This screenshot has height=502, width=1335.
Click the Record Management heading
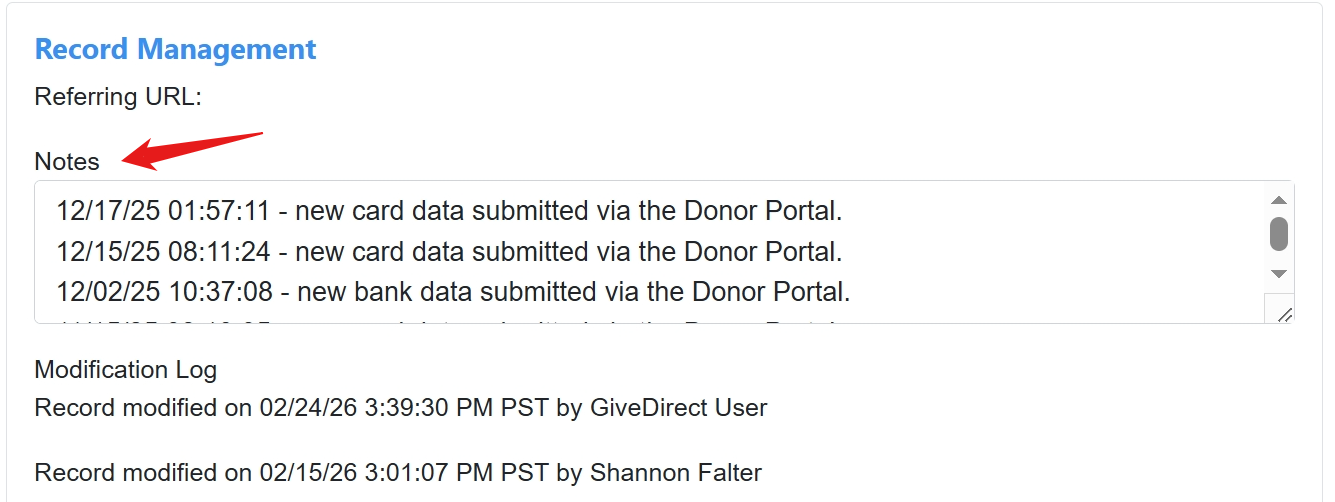175,49
